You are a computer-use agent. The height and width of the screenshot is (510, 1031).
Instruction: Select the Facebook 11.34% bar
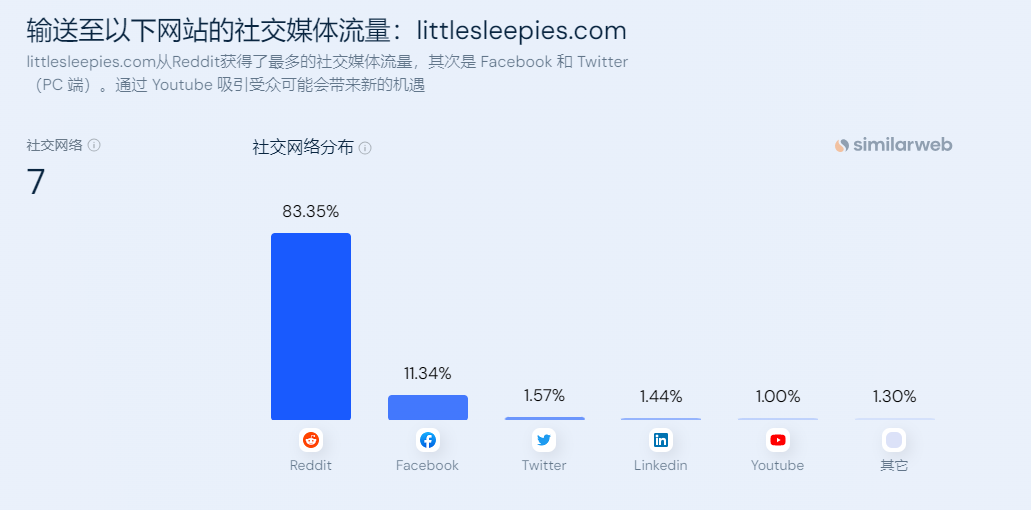(428, 407)
